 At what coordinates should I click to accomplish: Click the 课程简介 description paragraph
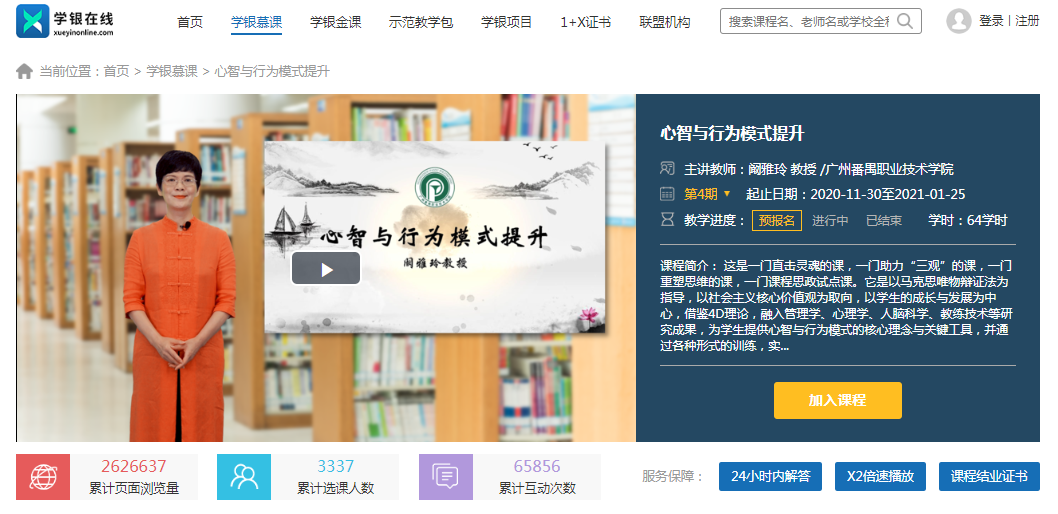(x=837, y=306)
